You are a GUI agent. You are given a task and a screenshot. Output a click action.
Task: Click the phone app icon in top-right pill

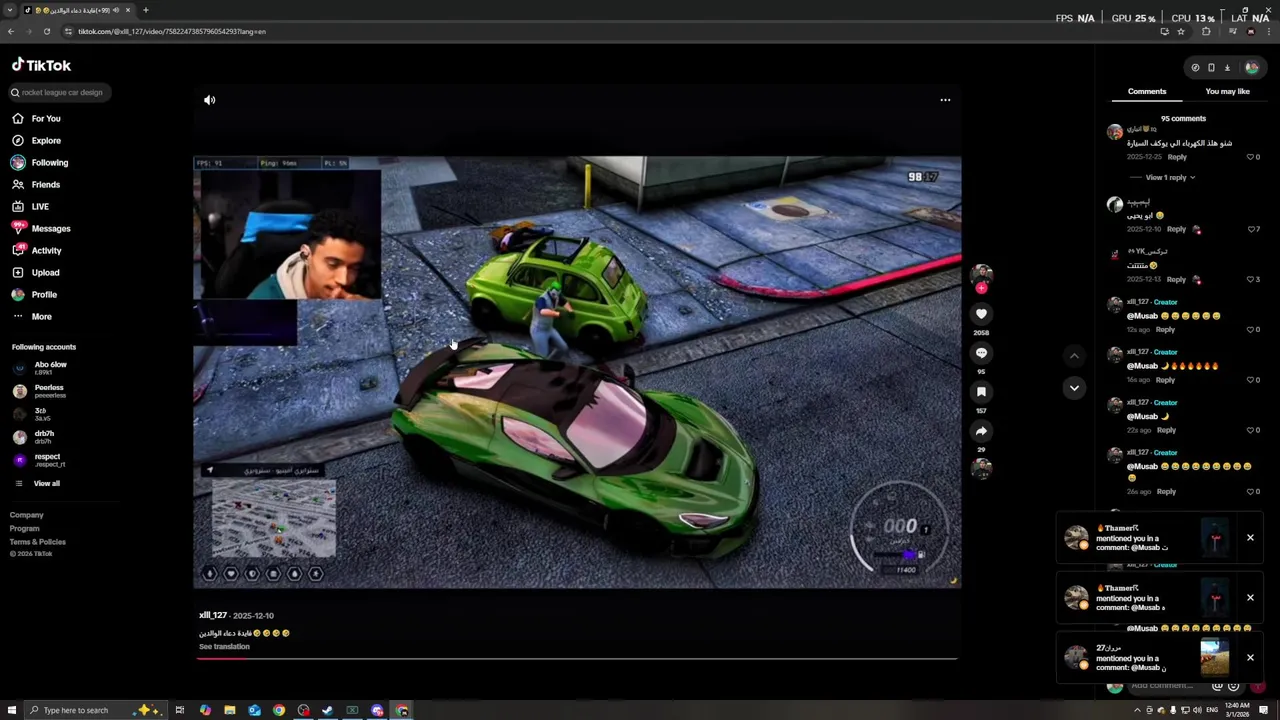(1211, 68)
